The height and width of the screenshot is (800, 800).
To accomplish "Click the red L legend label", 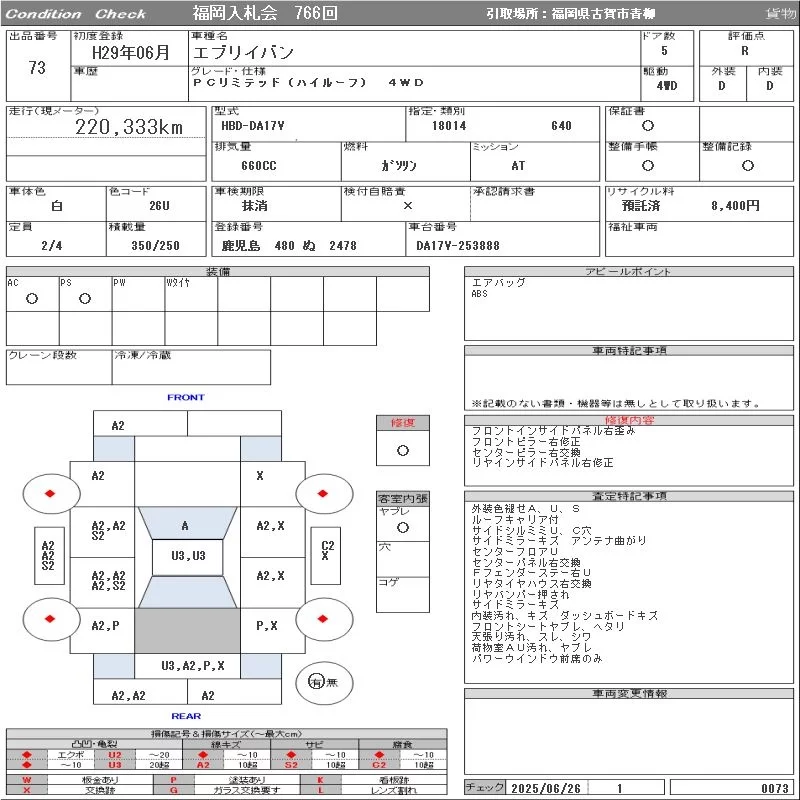I will pyautogui.click(x=320, y=790).
